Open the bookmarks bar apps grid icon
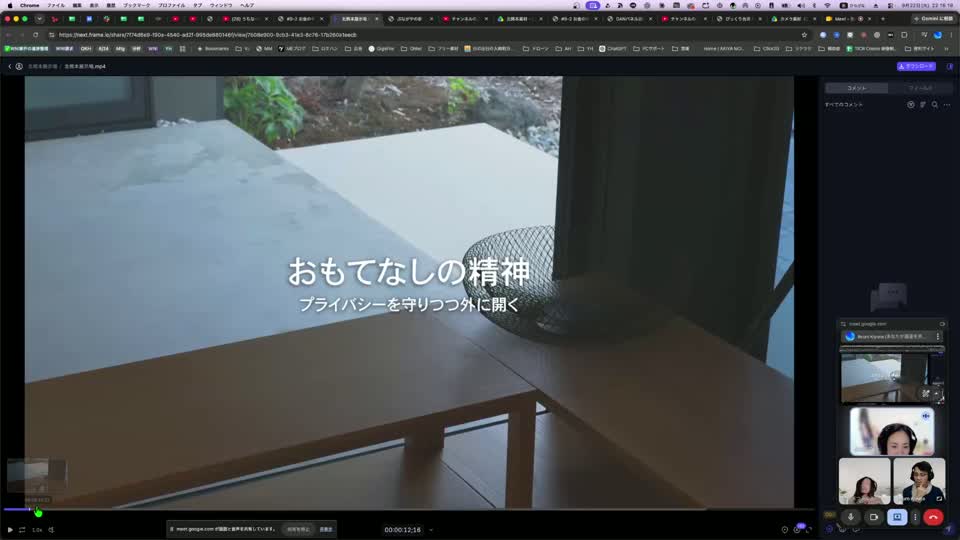The image size is (960, 540). [x=182, y=48]
